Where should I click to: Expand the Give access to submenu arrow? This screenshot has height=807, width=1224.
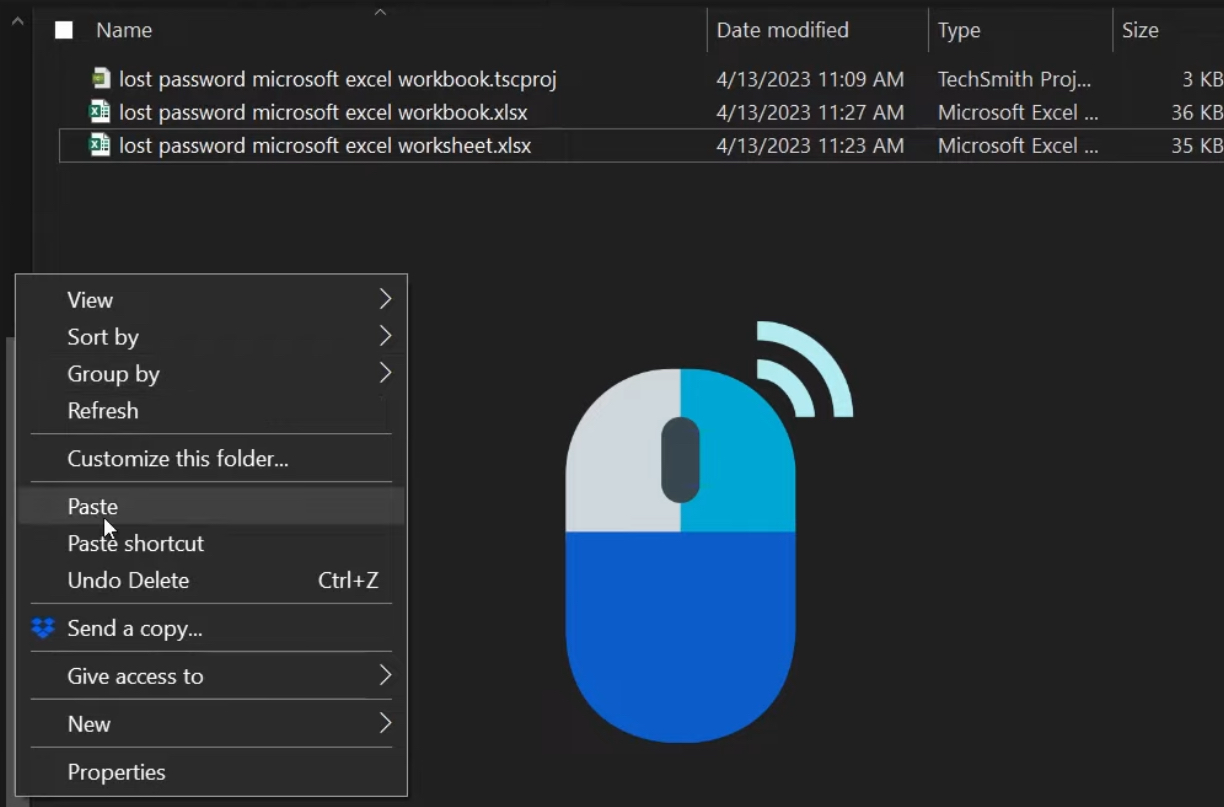[x=385, y=676]
